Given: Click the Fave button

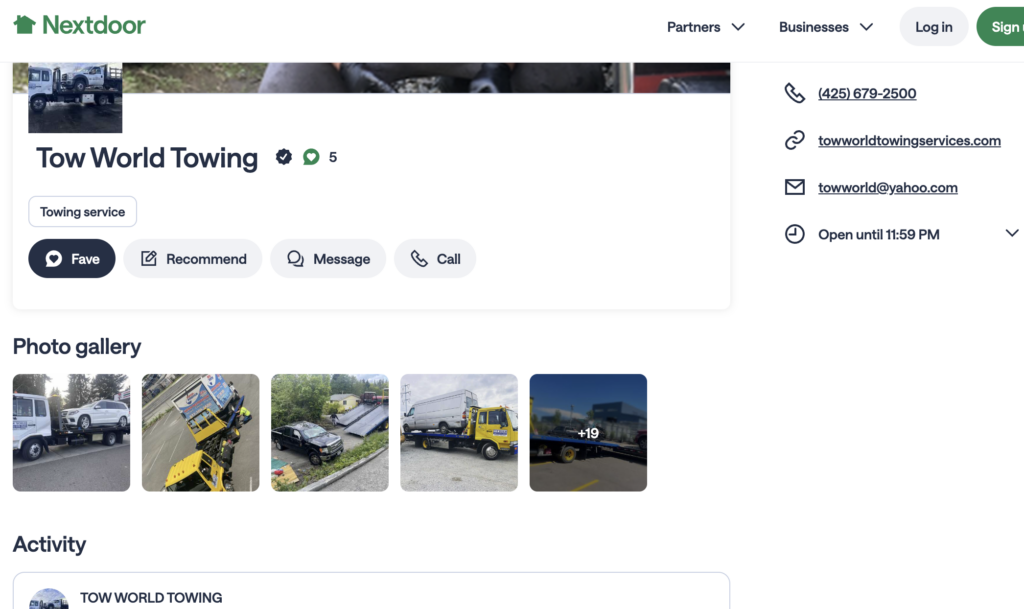Looking at the screenshot, I should coord(72,258).
